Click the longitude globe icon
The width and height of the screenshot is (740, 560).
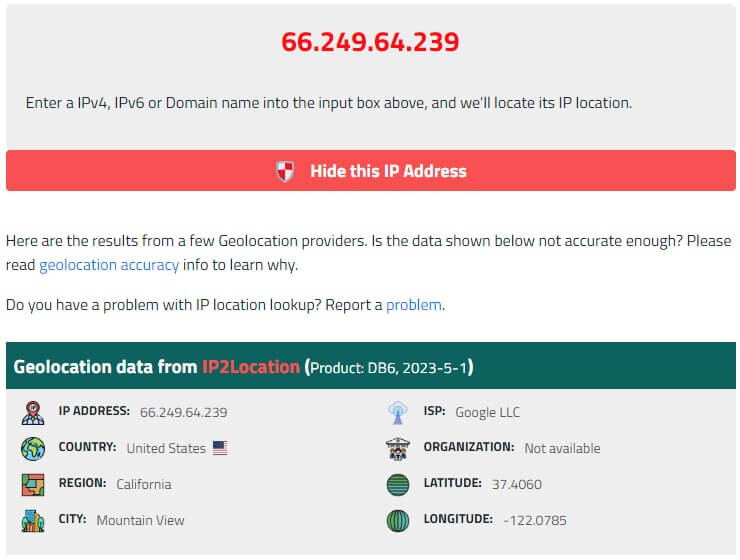point(398,520)
